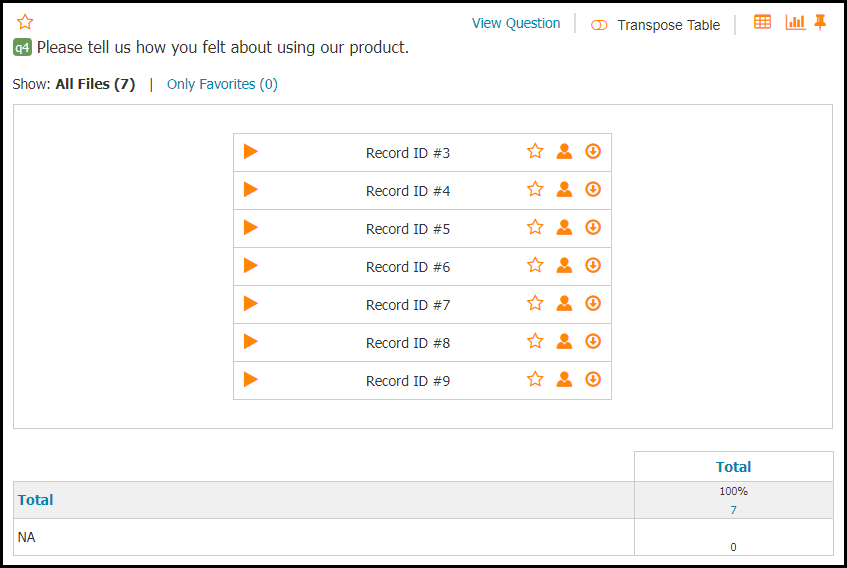Pin this question with pushpin icon
847x568 pixels.
pos(820,22)
